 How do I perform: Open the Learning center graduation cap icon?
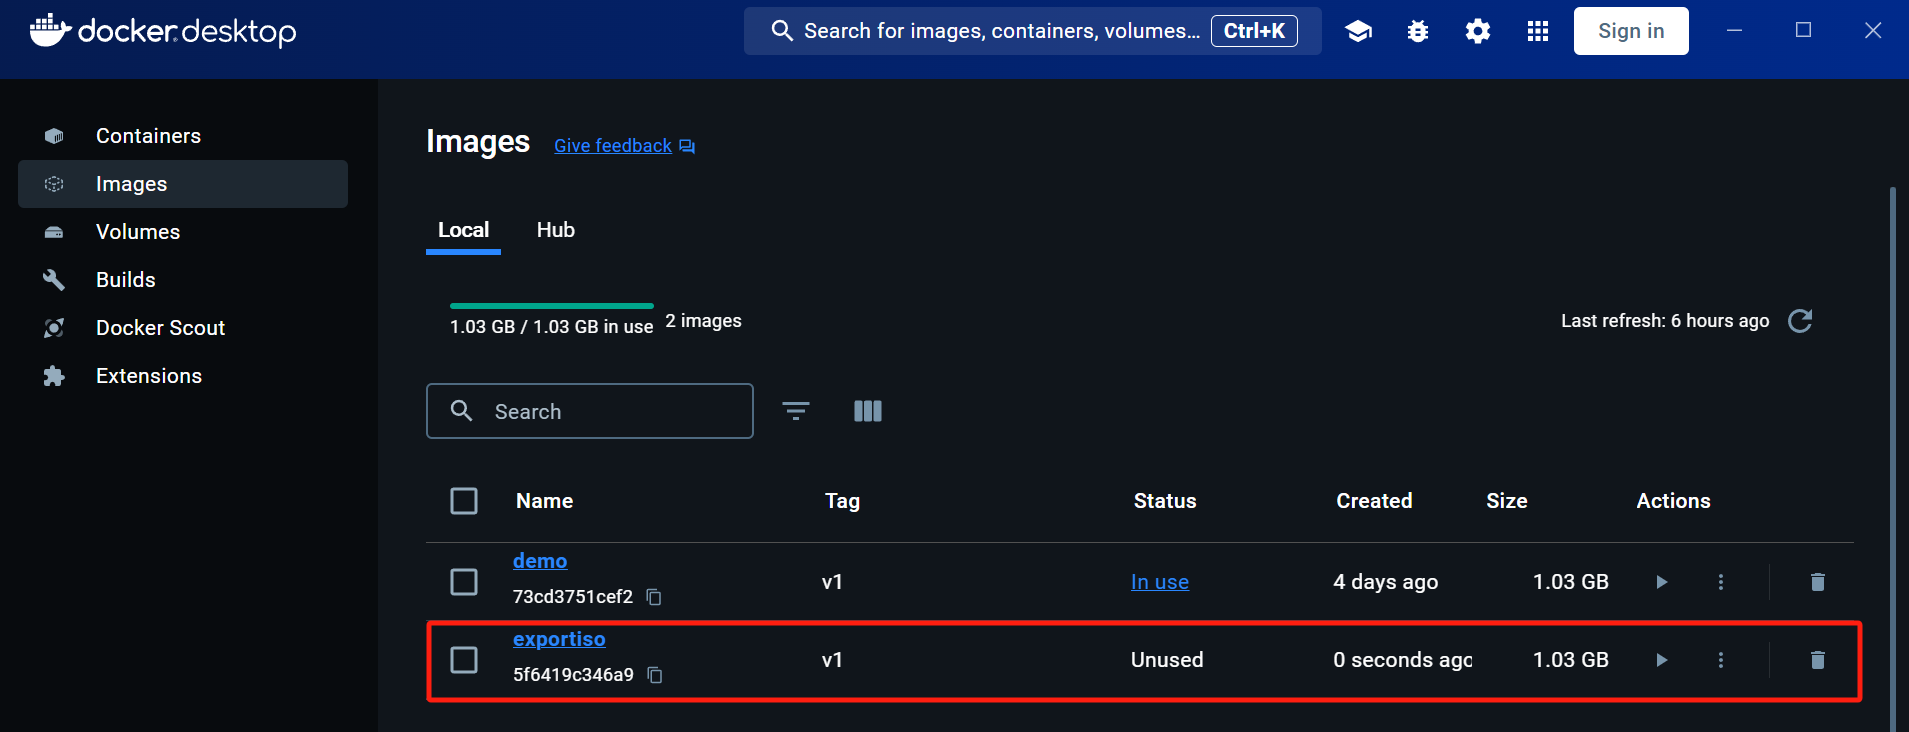pyautogui.click(x=1358, y=31)
